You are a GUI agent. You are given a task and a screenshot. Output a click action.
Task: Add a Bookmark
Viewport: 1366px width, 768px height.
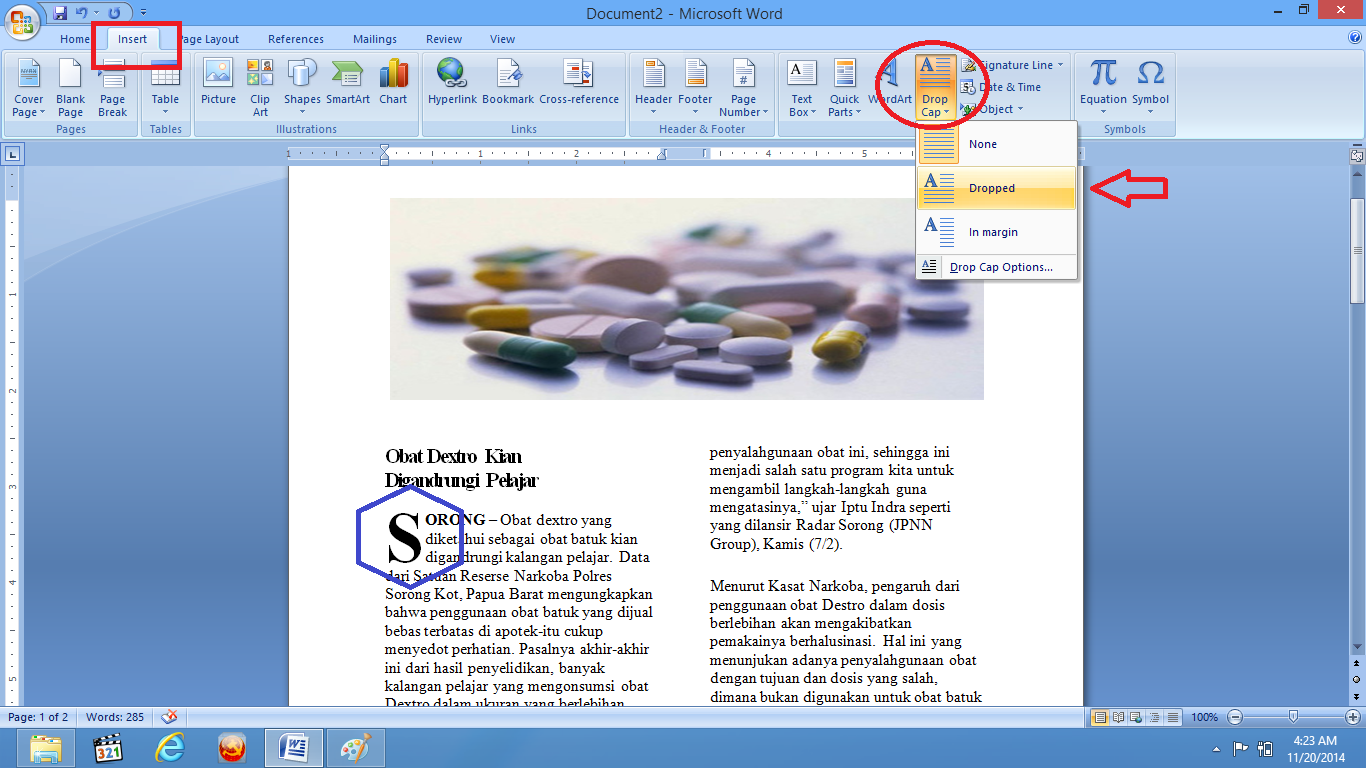click(x=509, y=85)
